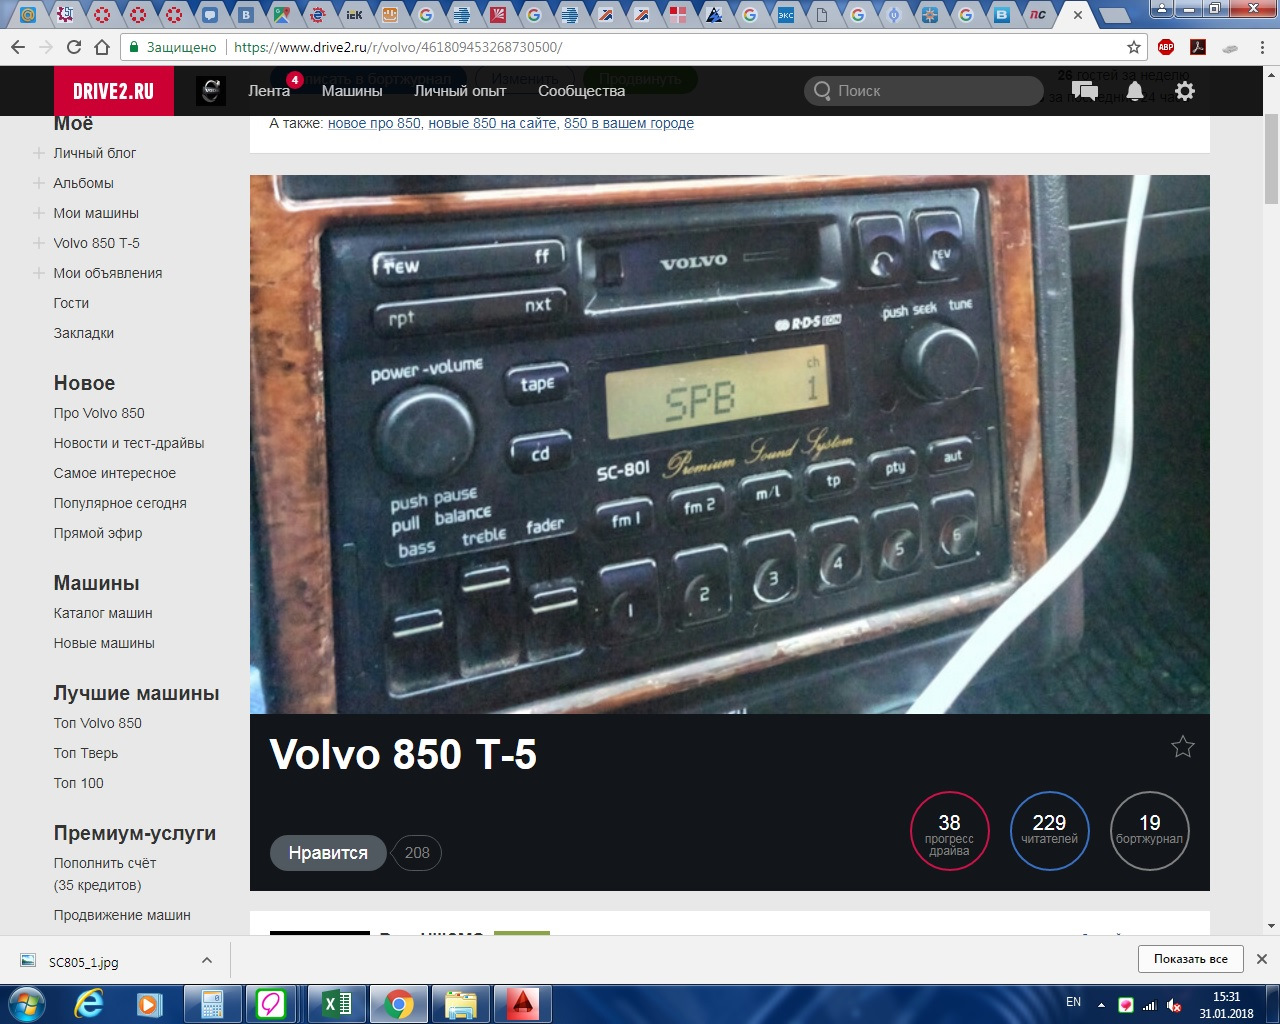Open Закладки in the sidebar

[84, 333]
